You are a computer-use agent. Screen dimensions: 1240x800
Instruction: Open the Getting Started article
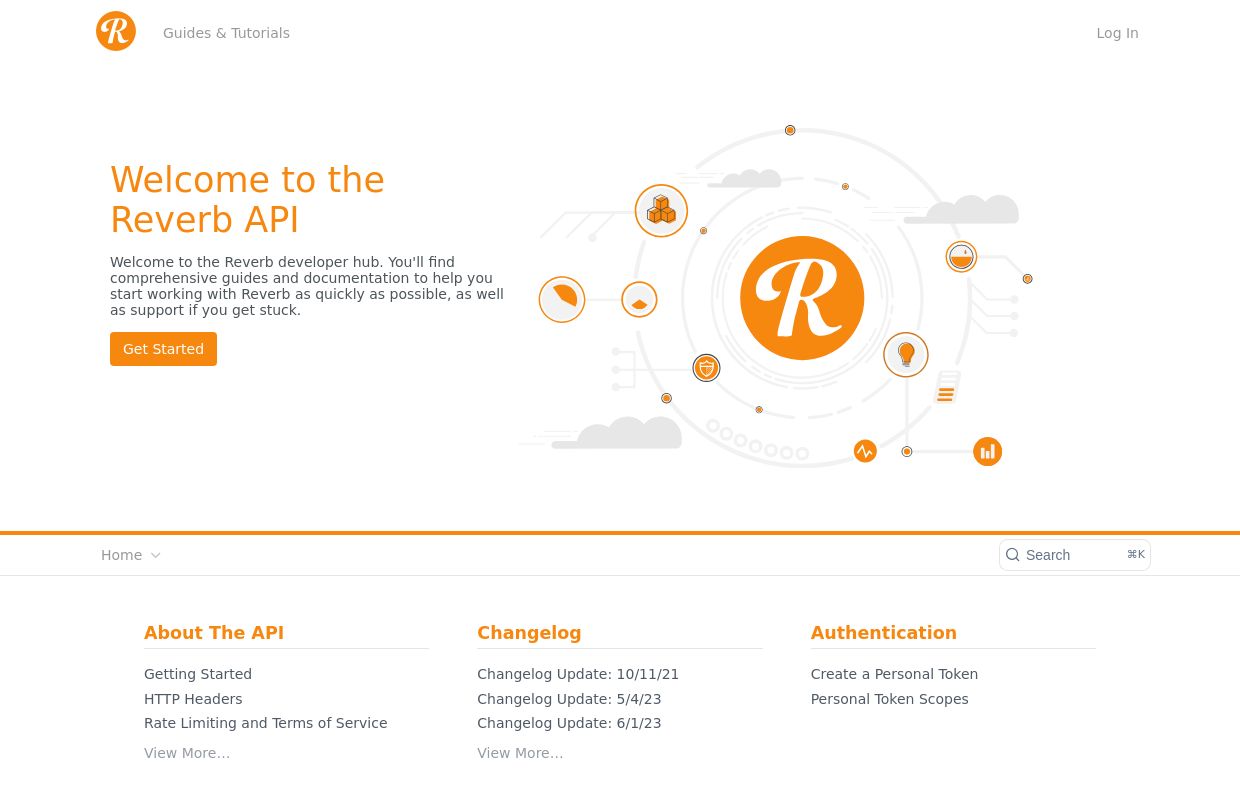[198, 674]
